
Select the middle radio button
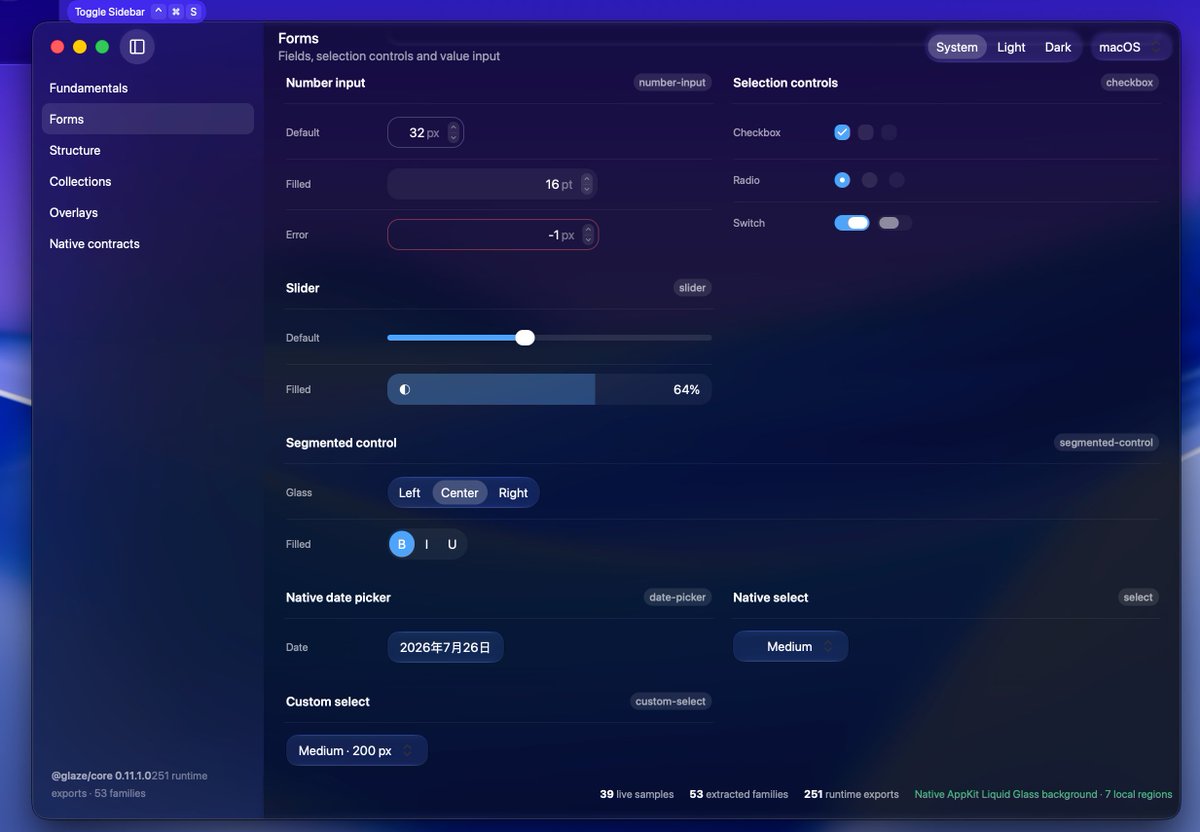point(870,180)
